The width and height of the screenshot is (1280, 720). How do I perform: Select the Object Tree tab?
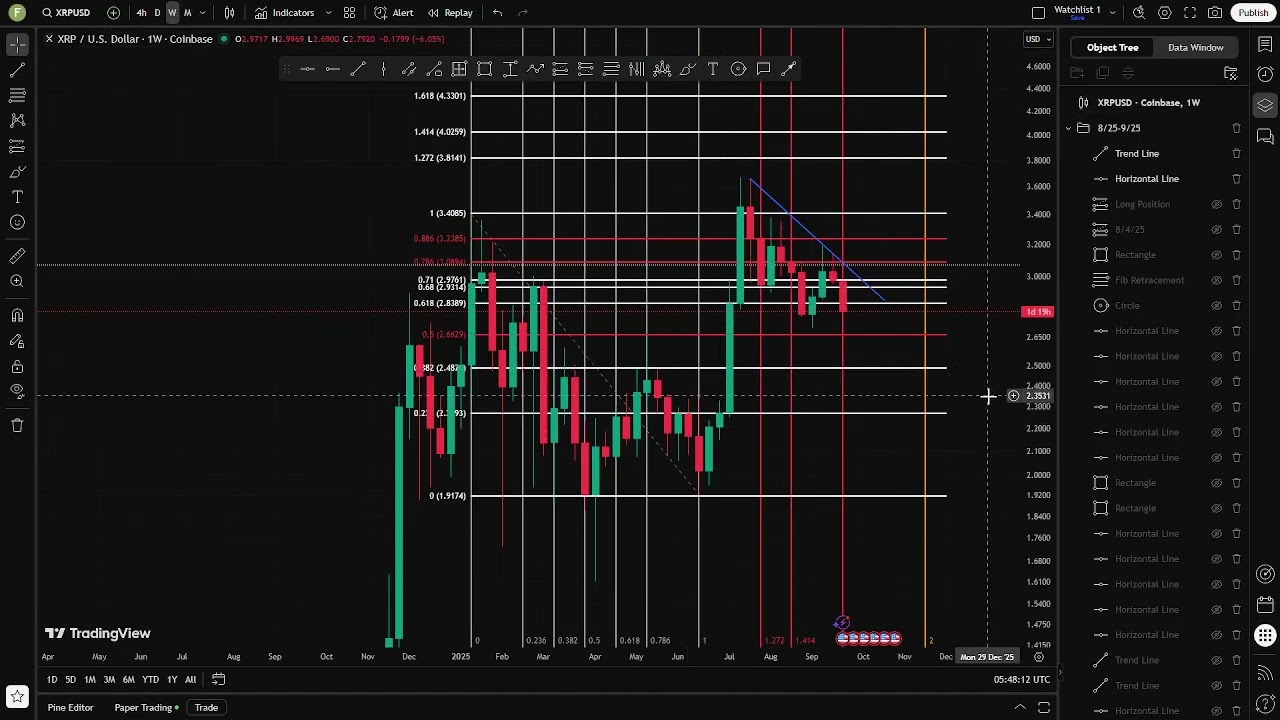(x=1112, y=47)
